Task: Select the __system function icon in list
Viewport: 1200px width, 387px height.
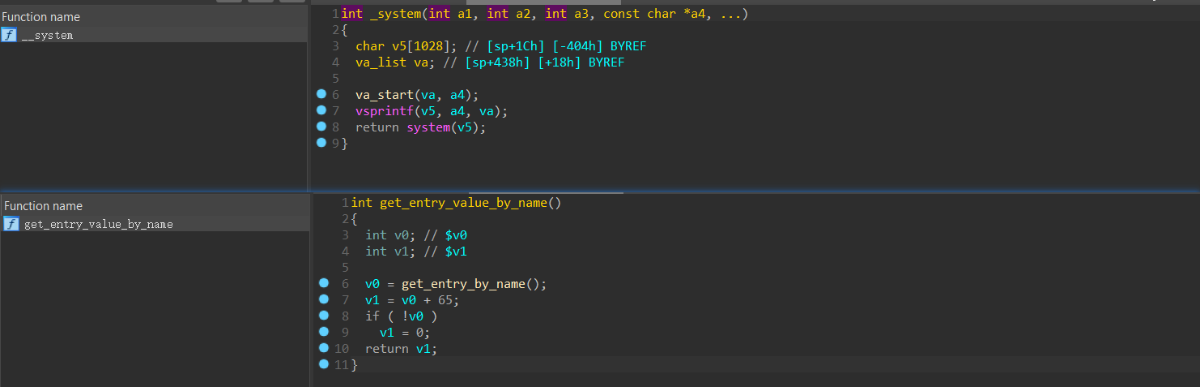Action: click(x=9, y=35)
